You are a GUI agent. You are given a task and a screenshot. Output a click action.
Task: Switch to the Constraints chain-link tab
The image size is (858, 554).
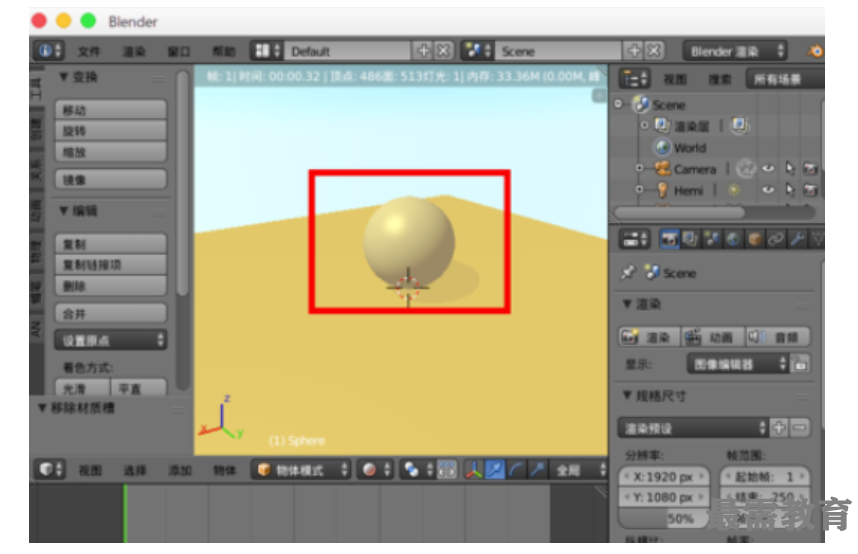[x=775, y=239]
